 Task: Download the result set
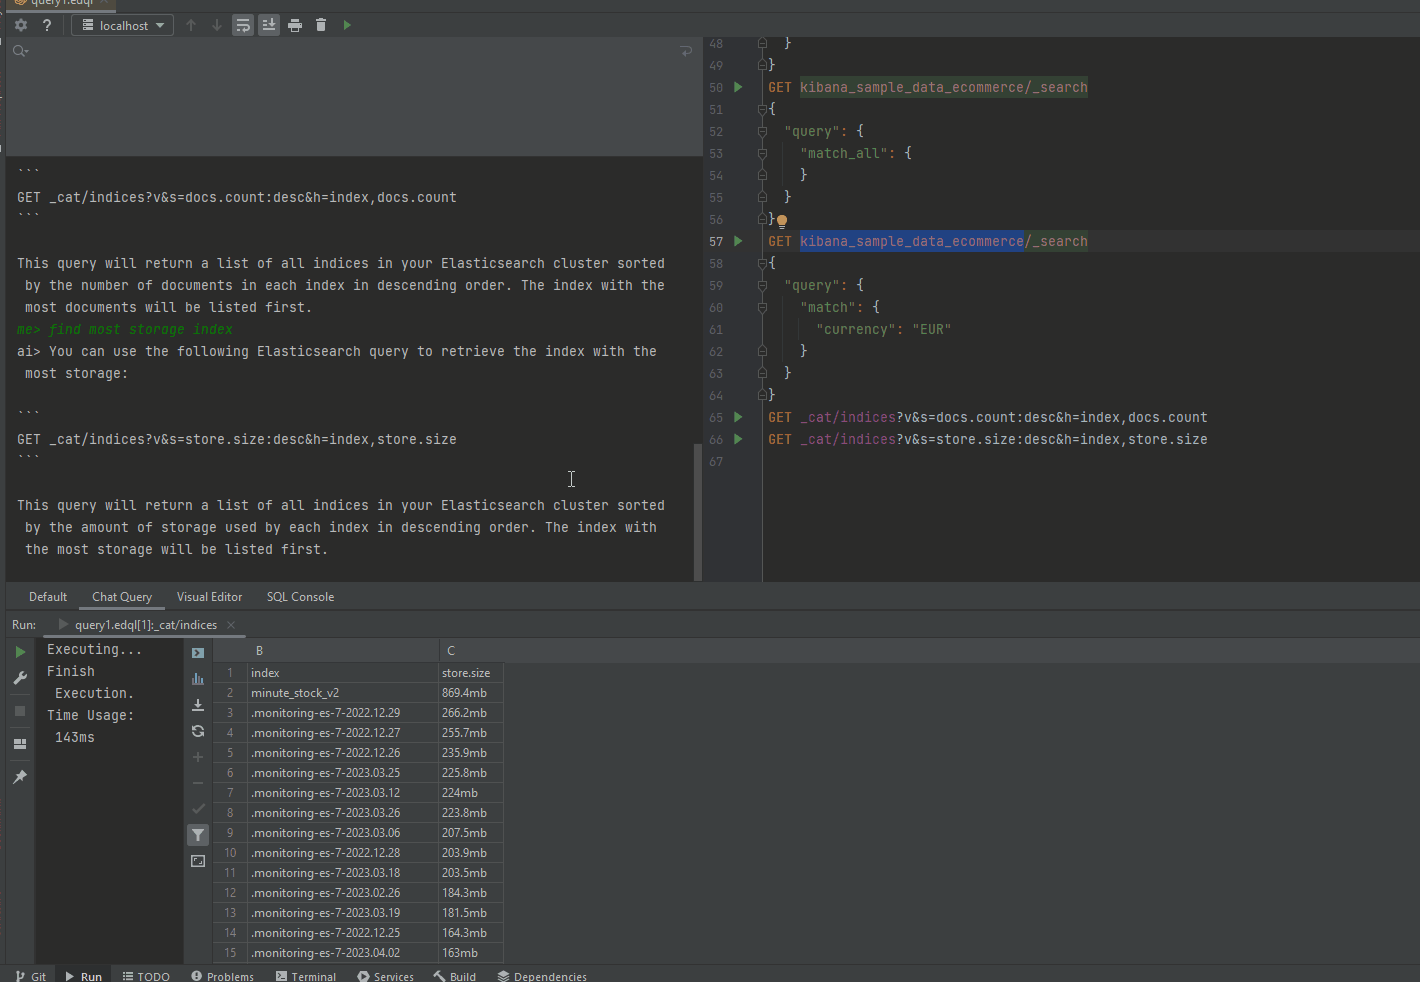(x=197, y=705)
